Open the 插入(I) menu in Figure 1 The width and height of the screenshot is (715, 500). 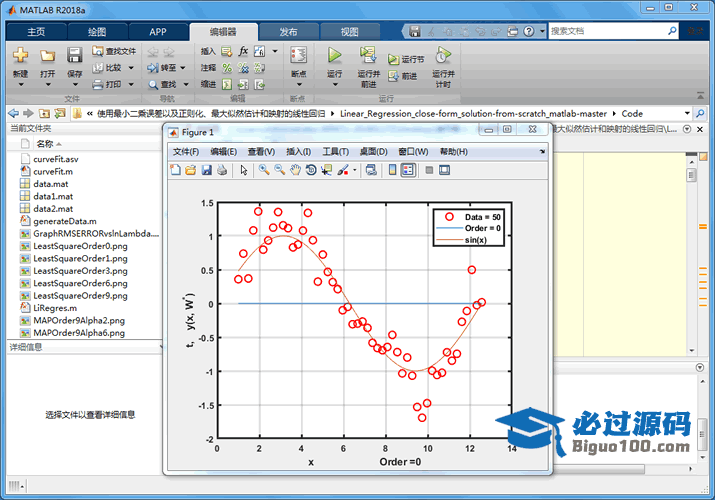(299, 151)
